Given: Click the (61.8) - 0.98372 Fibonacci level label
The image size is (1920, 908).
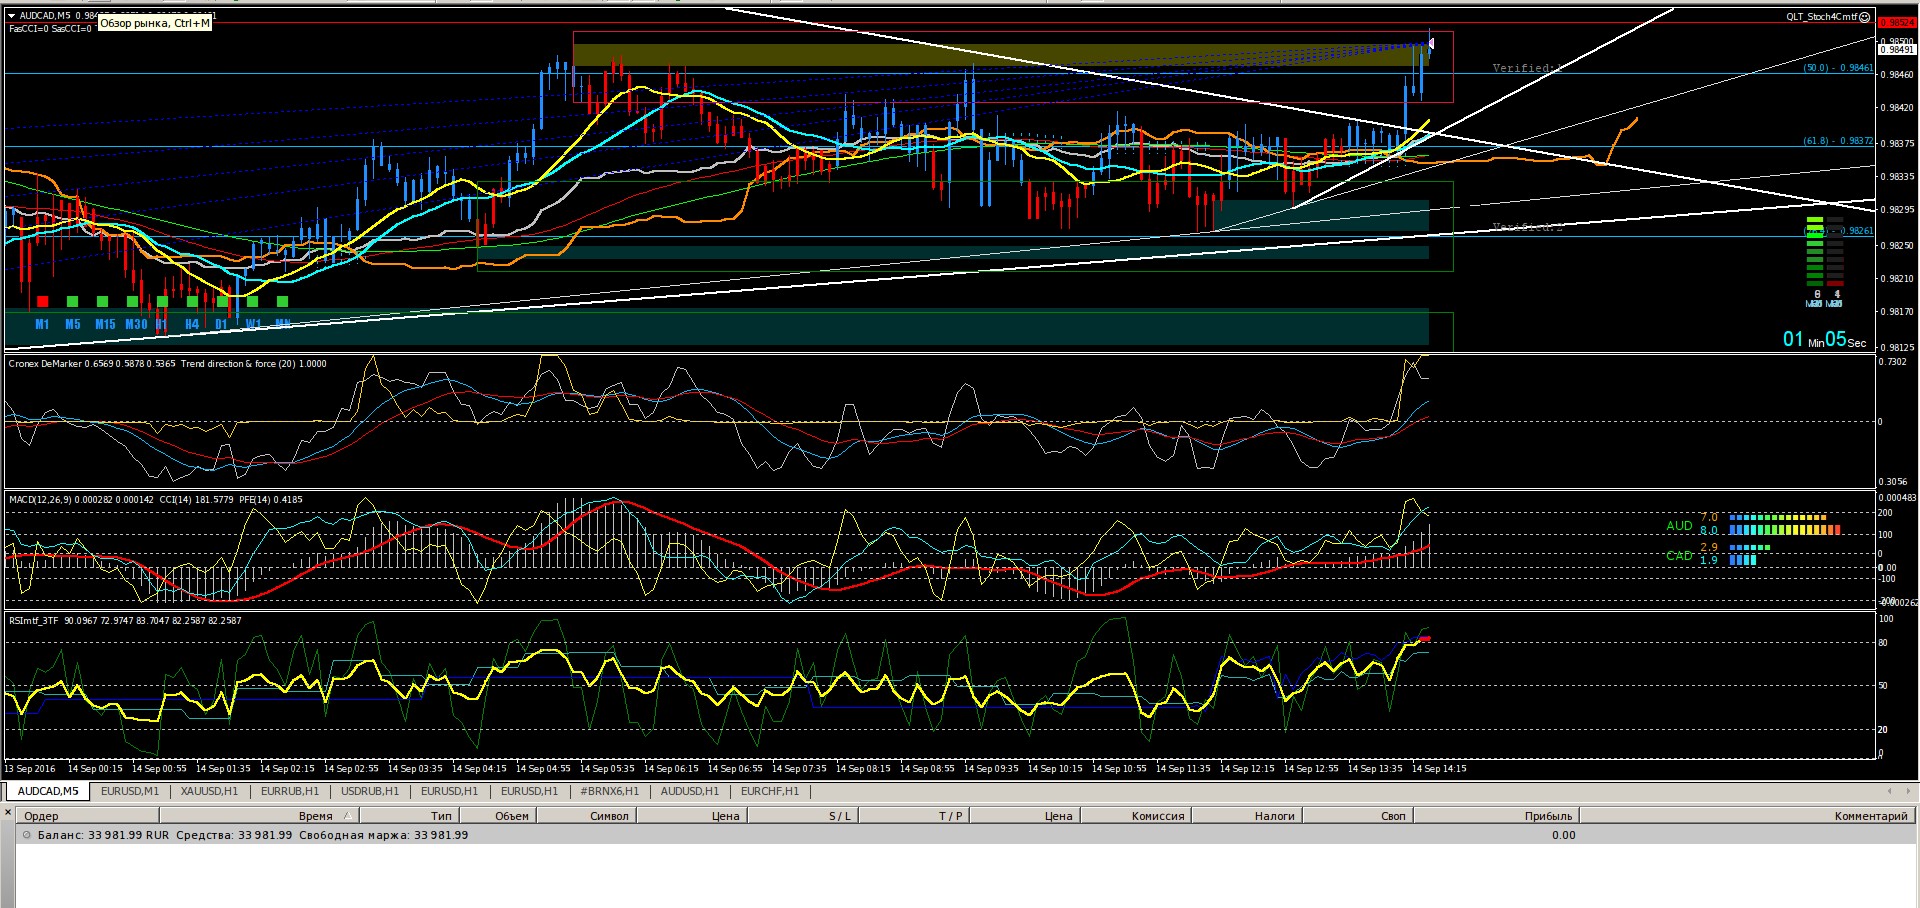Looking at the screenshot, I should tap(1838, 141).
